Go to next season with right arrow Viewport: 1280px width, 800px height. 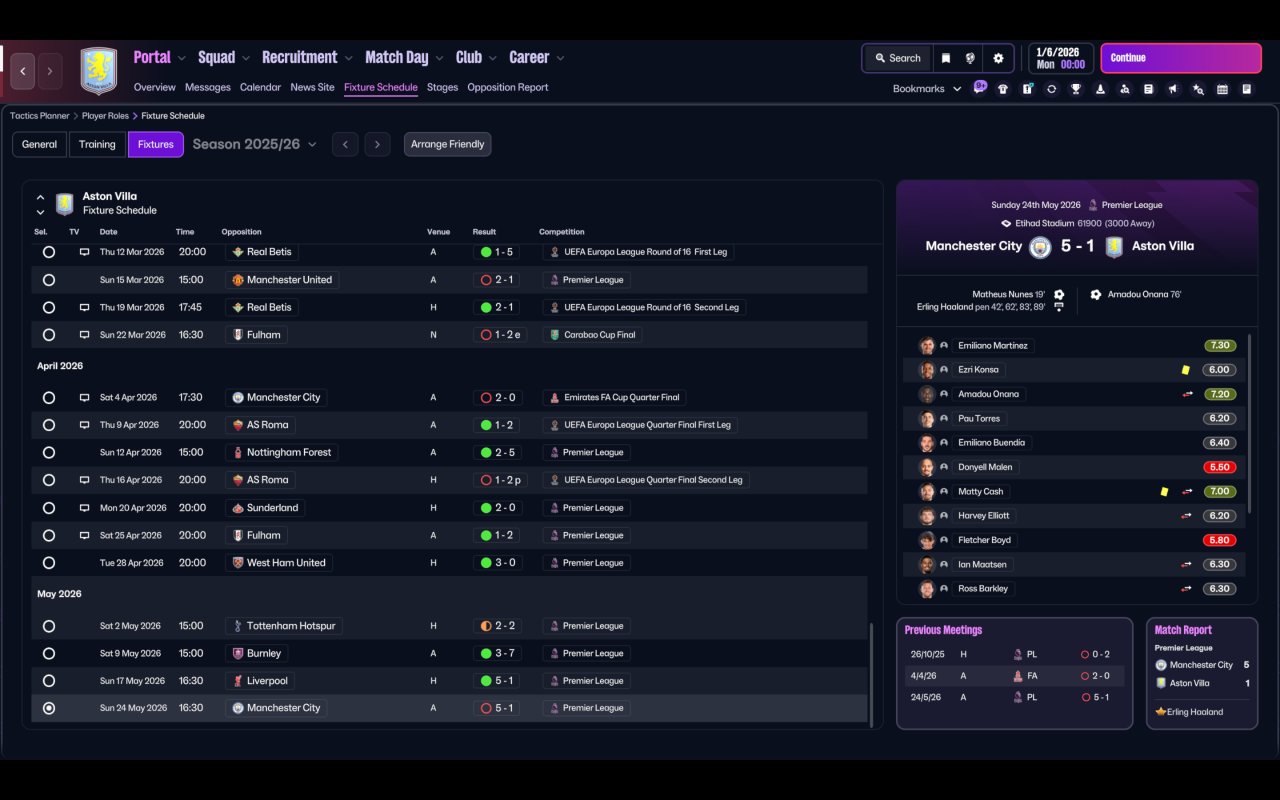(x=377, y=144)
